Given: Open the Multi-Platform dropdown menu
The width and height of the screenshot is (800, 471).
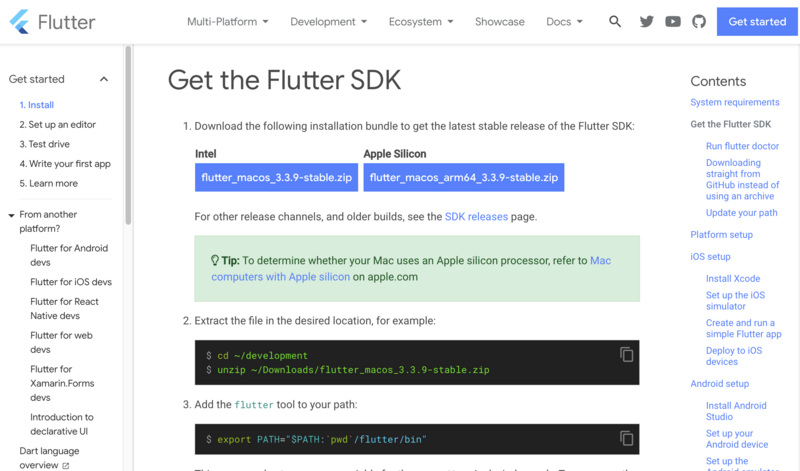Looking at the screenshot, I should (x=228, y=21).
